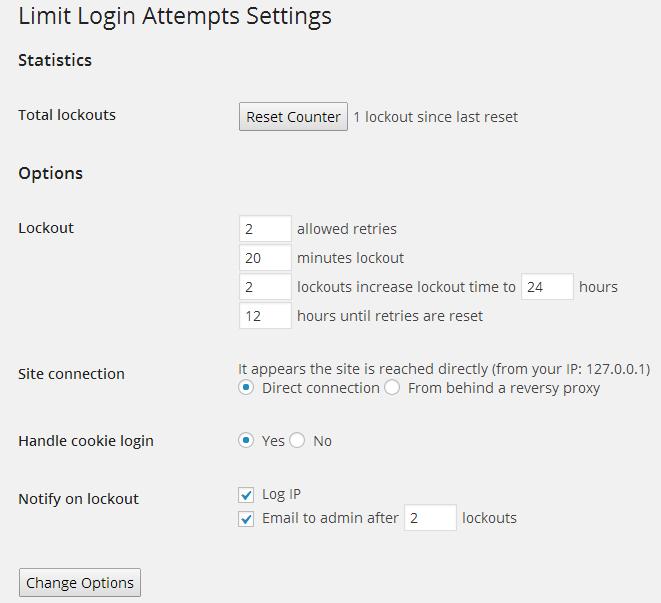
Task: Click the Email to admin after label
Action: [330, 518]
